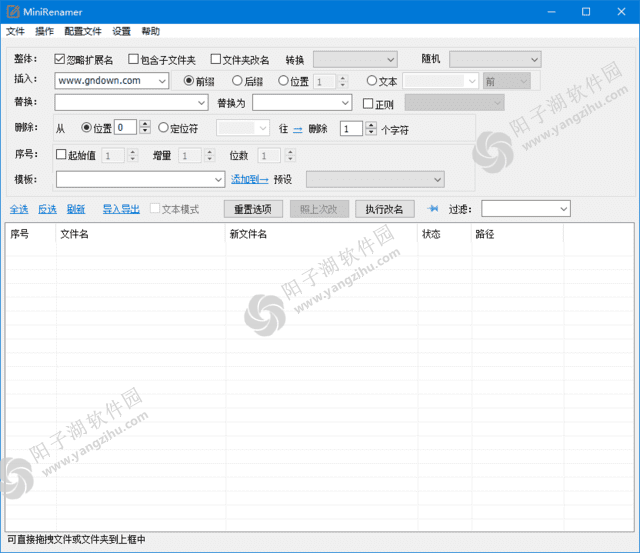
Task: Click the 添加到→ link
Action: (249, 179)
